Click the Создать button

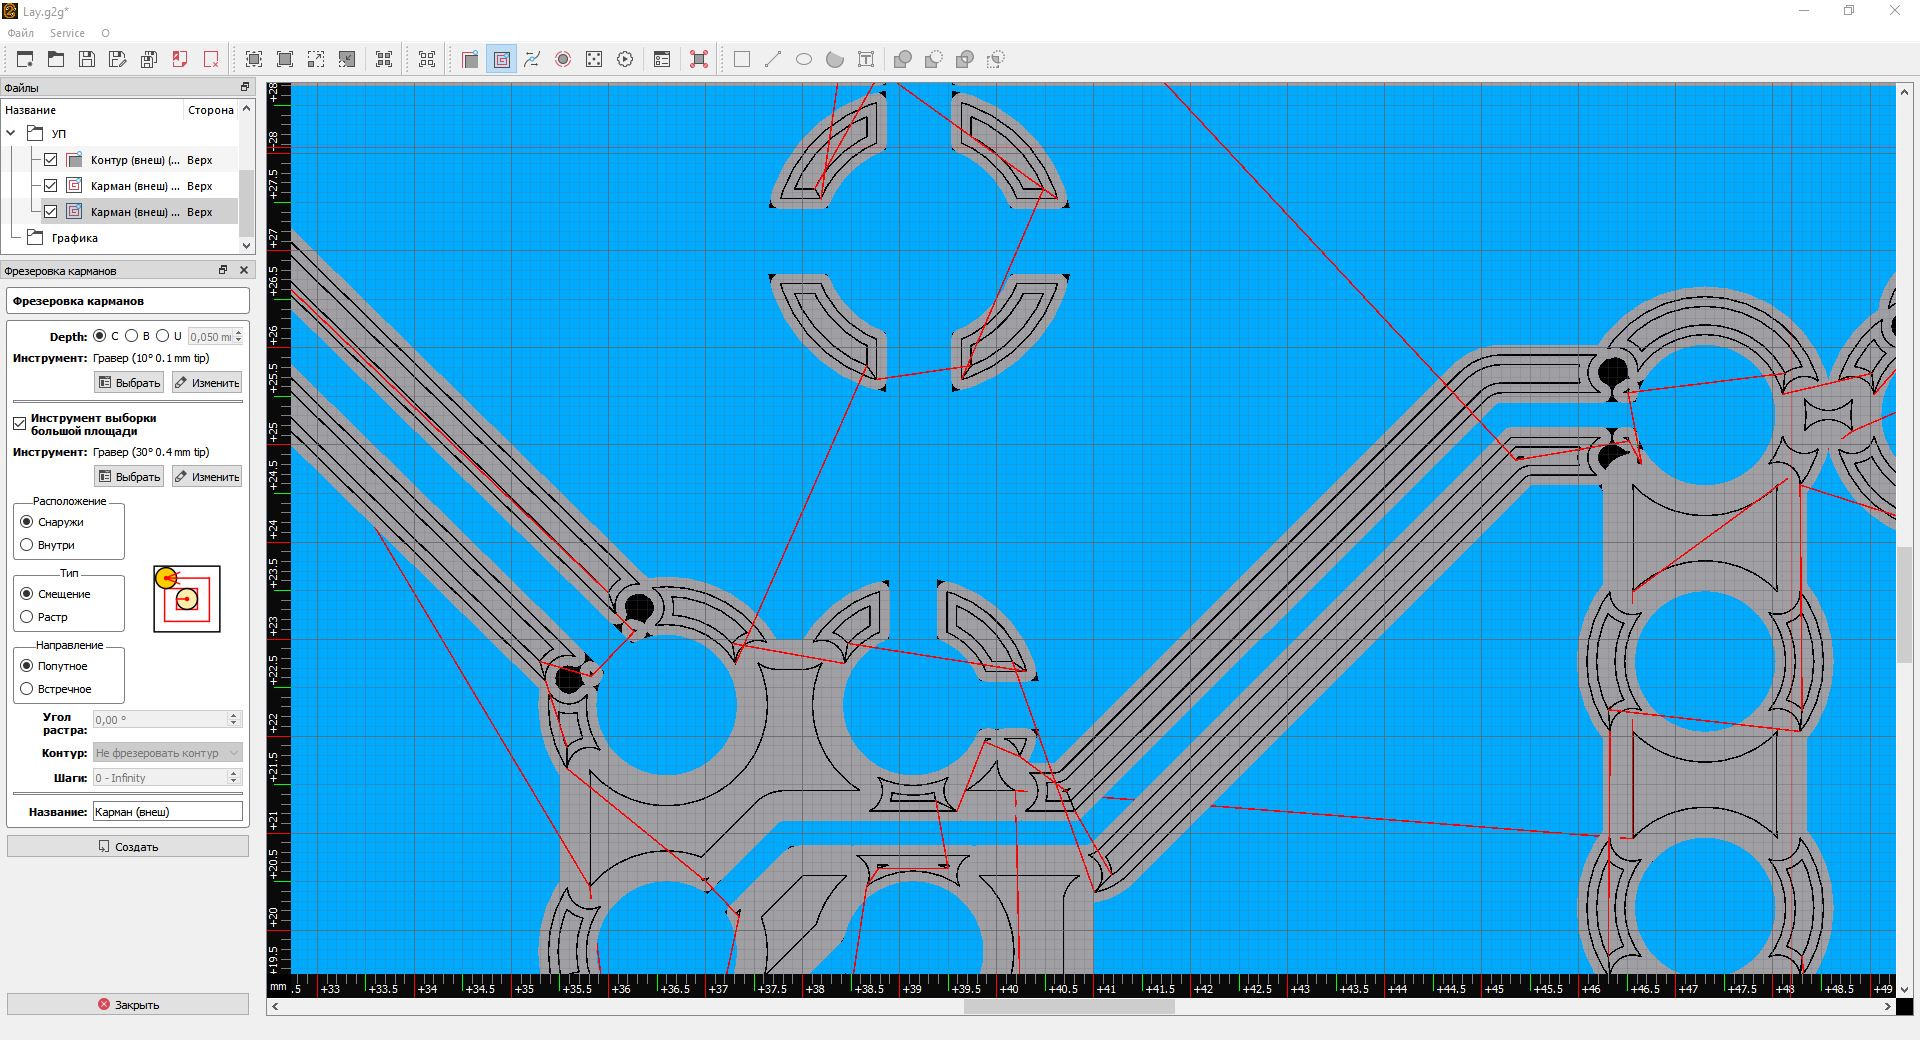[128, 847]
